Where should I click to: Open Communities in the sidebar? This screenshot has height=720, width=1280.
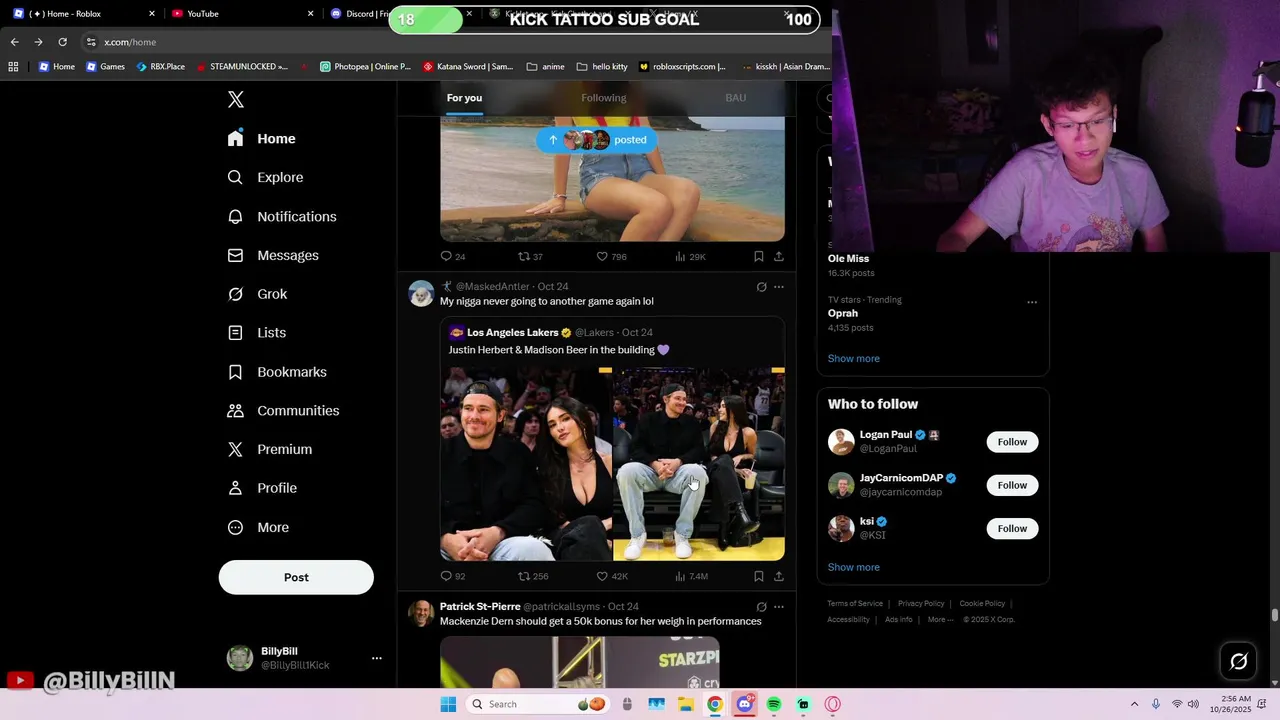pos(283,411)
